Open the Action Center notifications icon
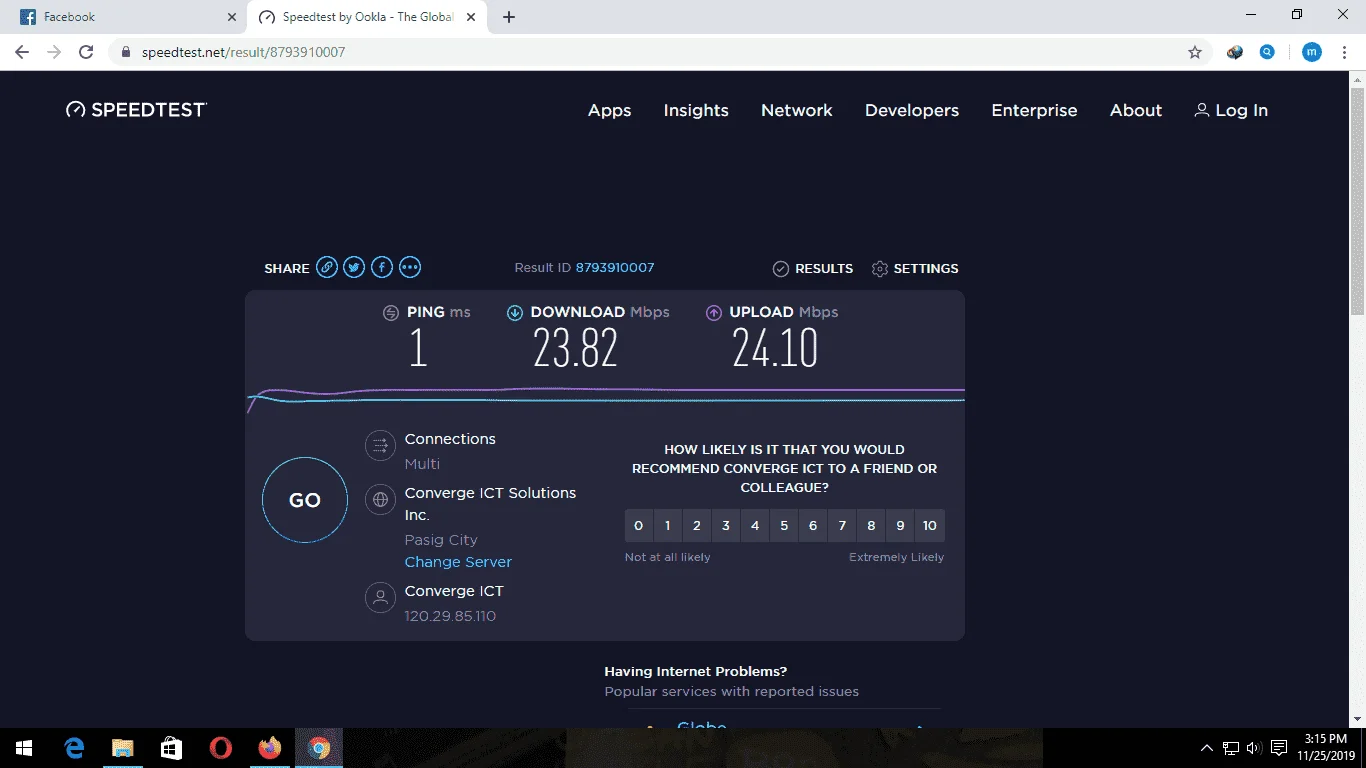The width and height of the screenshot is (1366, 768). pos(1279,748)
